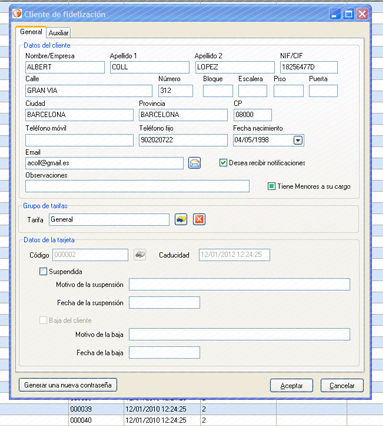
Task: Click the Ciudad field containing BARCELONA
Action: [x=79, y=115]
